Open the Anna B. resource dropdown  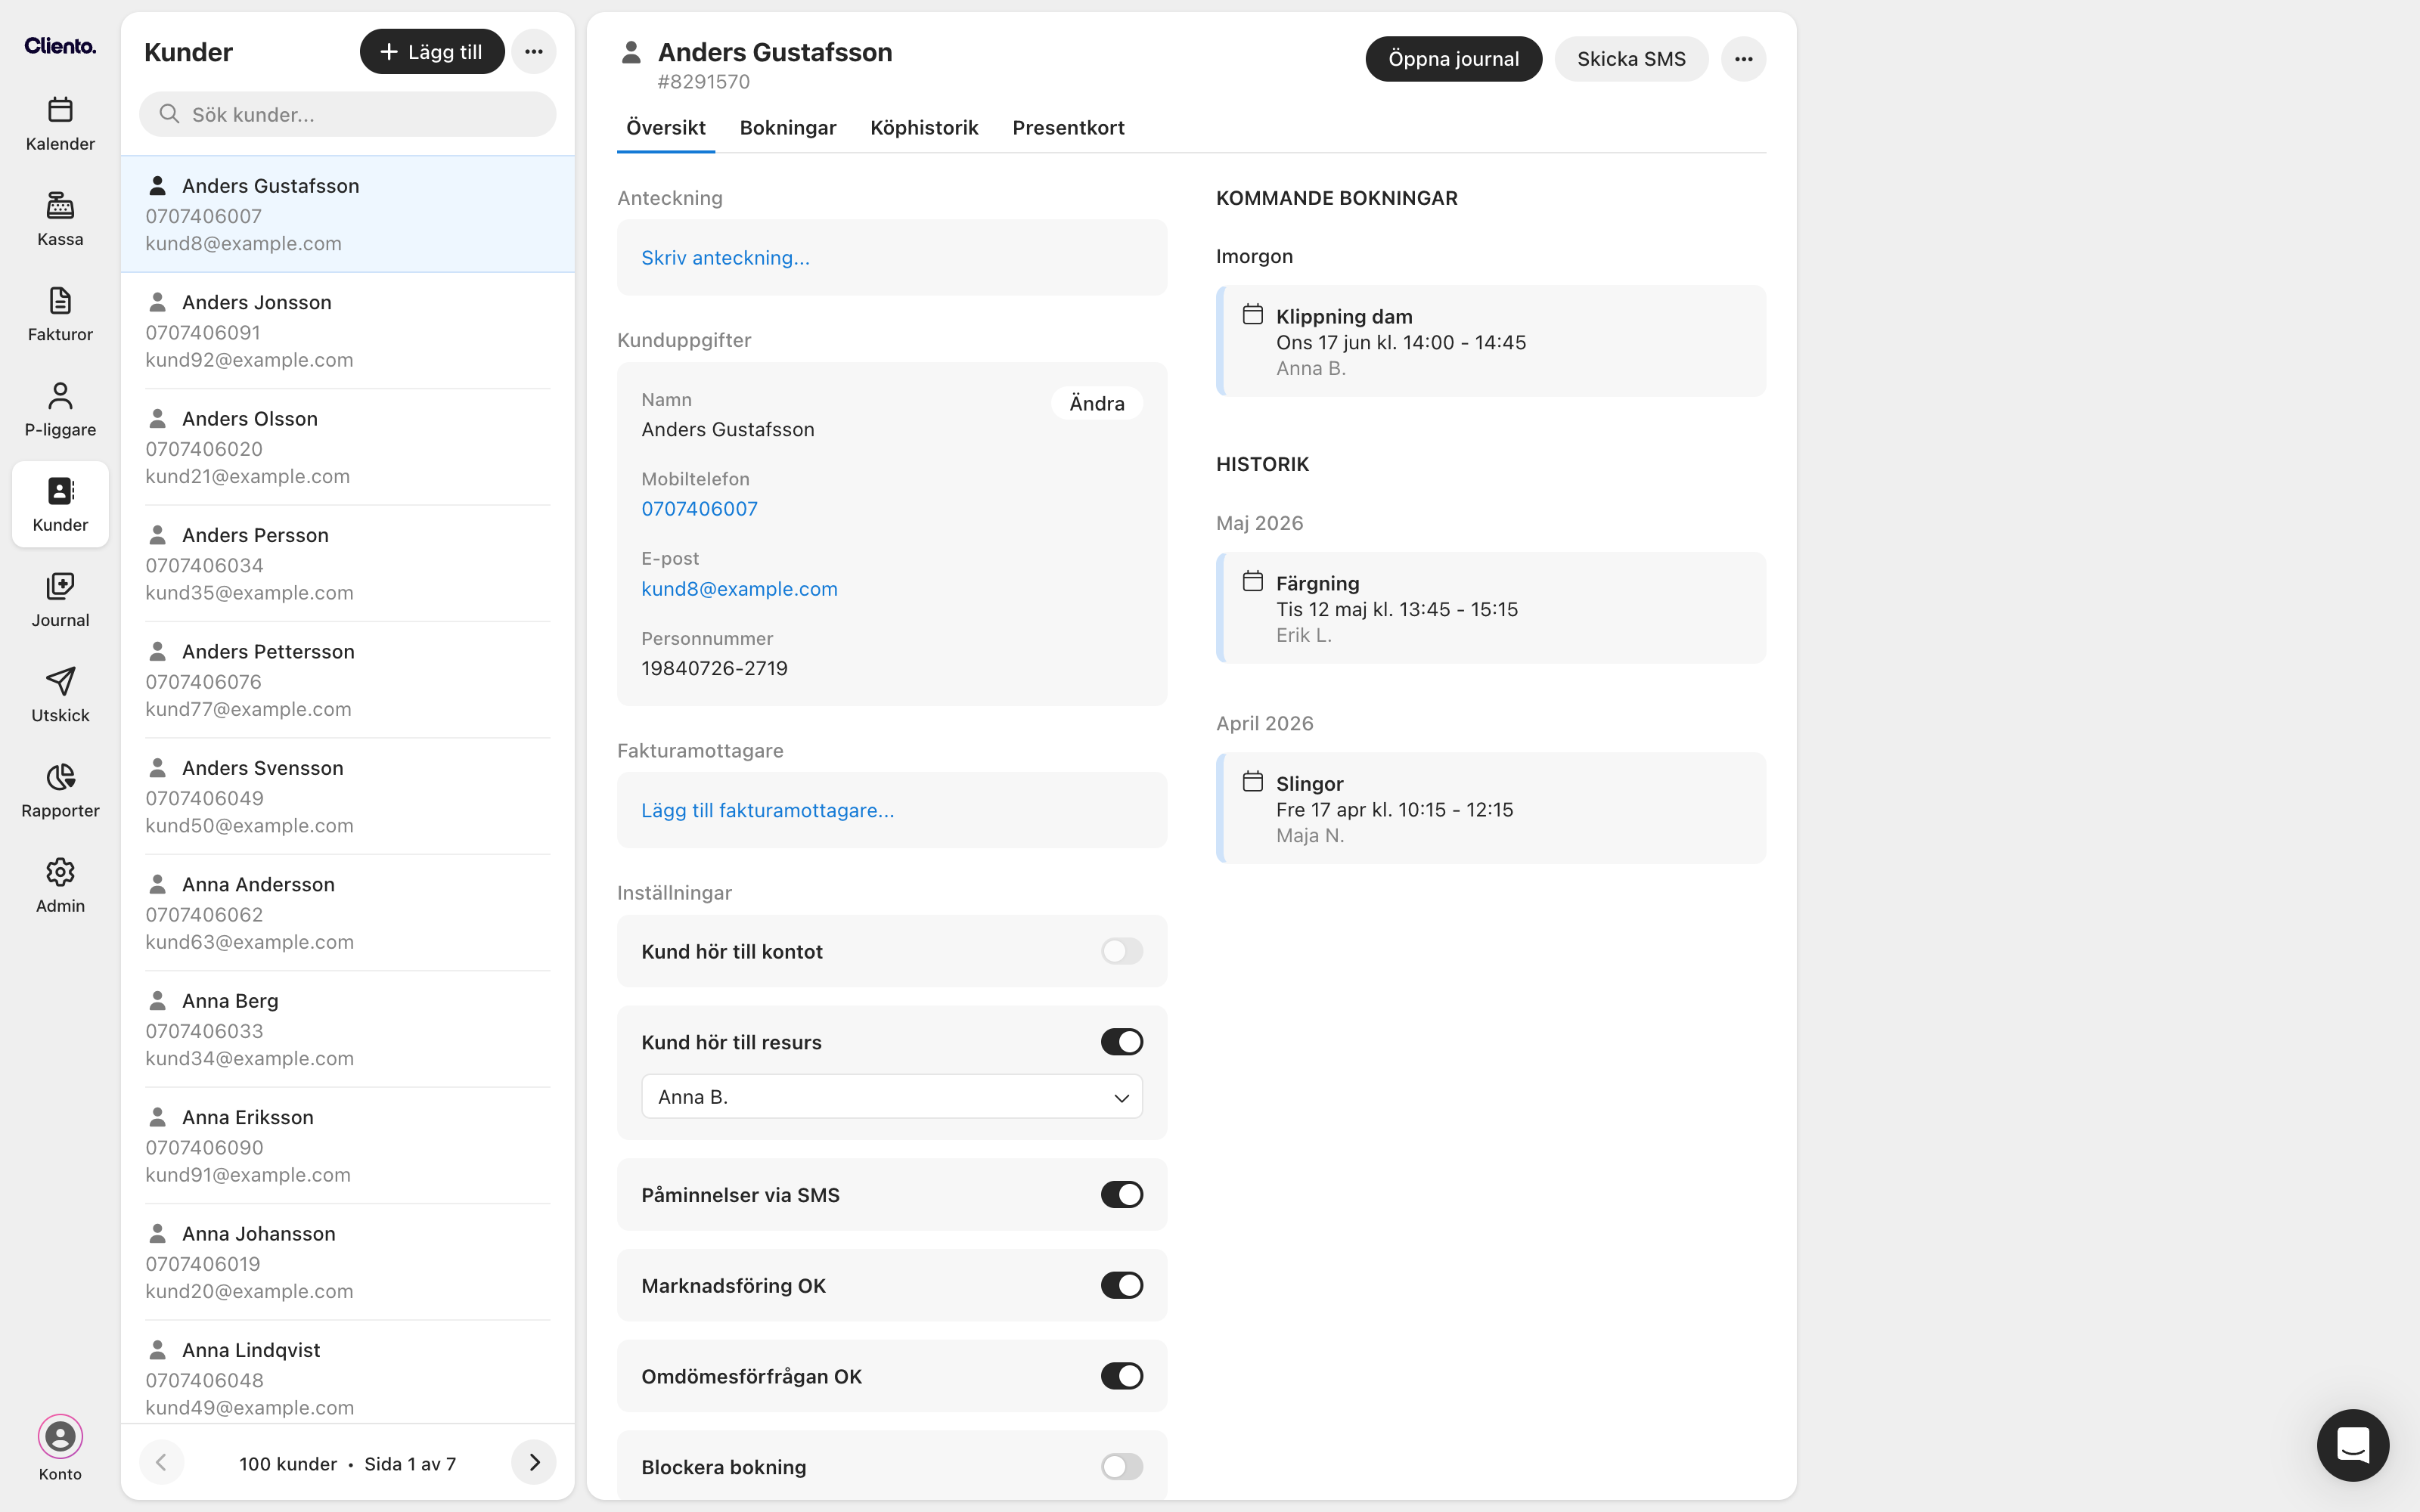892,1097
